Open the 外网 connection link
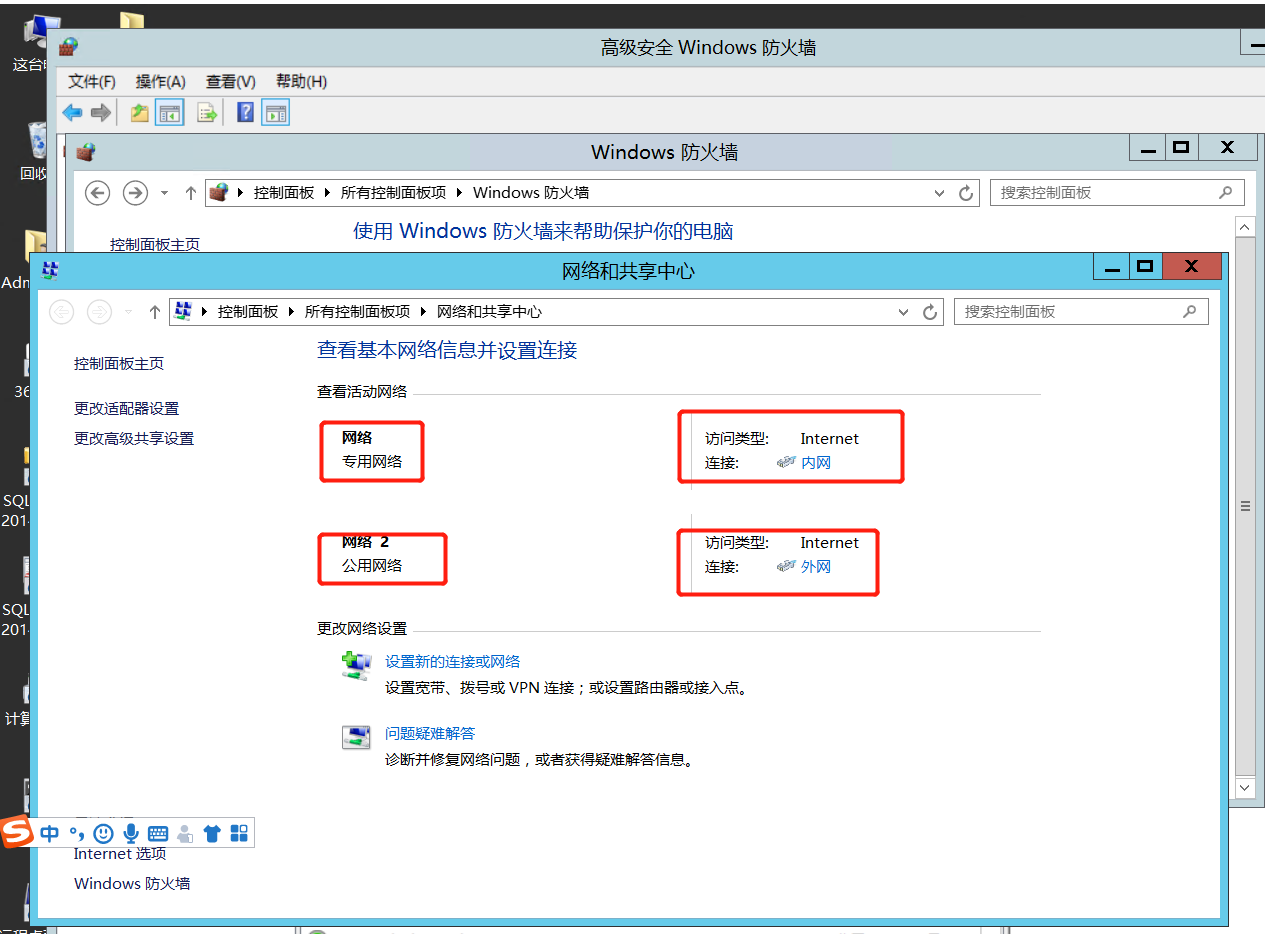The image size is (1265, 934). pyautogui.click(x=816, y=567)
